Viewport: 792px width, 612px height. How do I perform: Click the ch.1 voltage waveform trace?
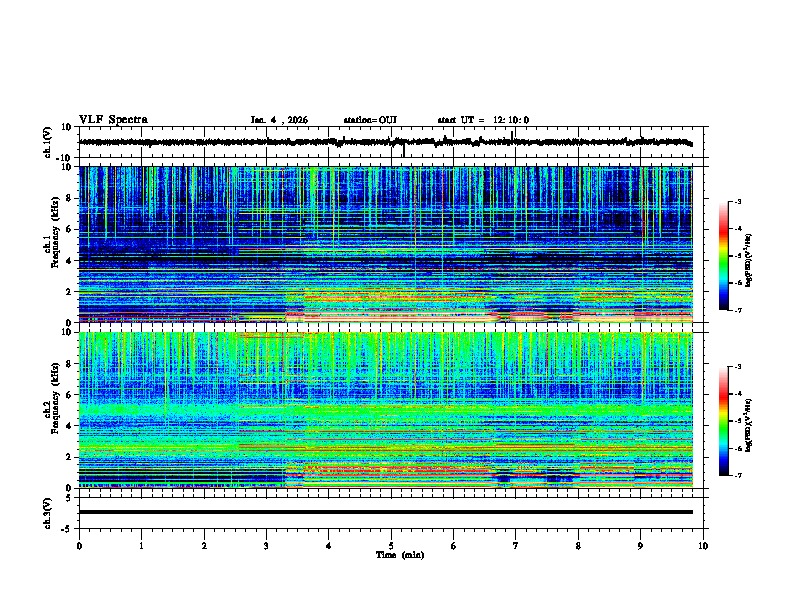385,142
